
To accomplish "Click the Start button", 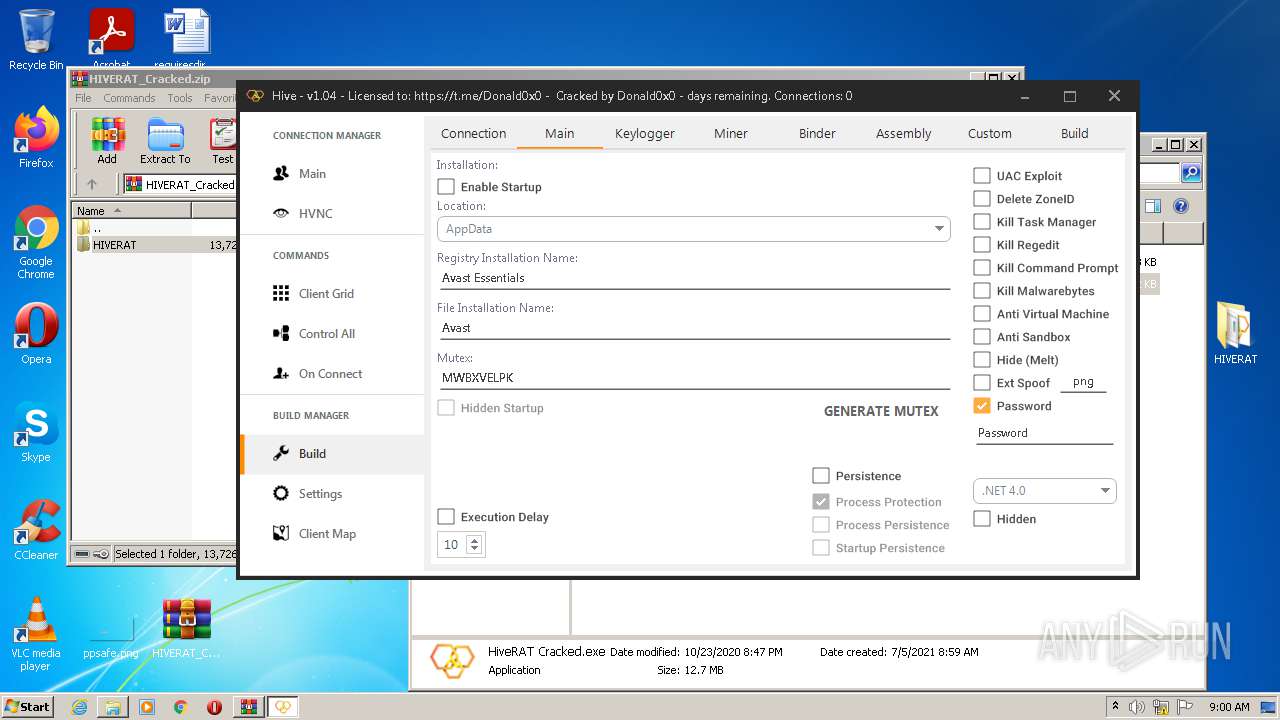I will 27,707.
